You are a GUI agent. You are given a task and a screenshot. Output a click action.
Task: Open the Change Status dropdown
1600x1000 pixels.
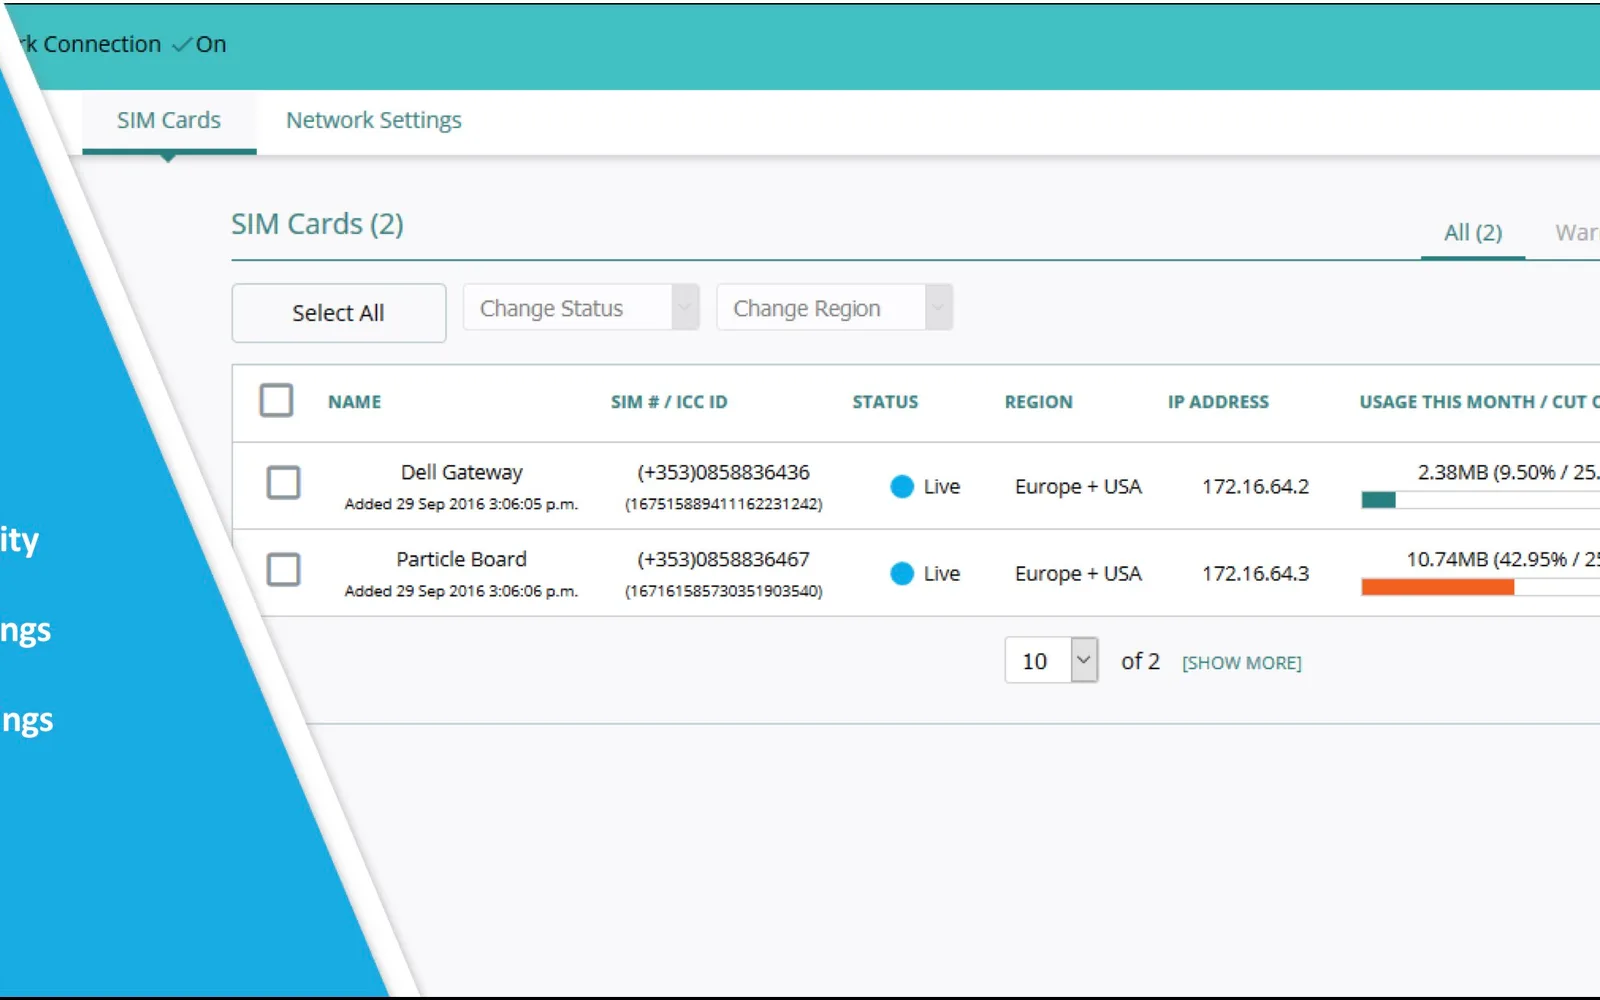coord(581,308)
